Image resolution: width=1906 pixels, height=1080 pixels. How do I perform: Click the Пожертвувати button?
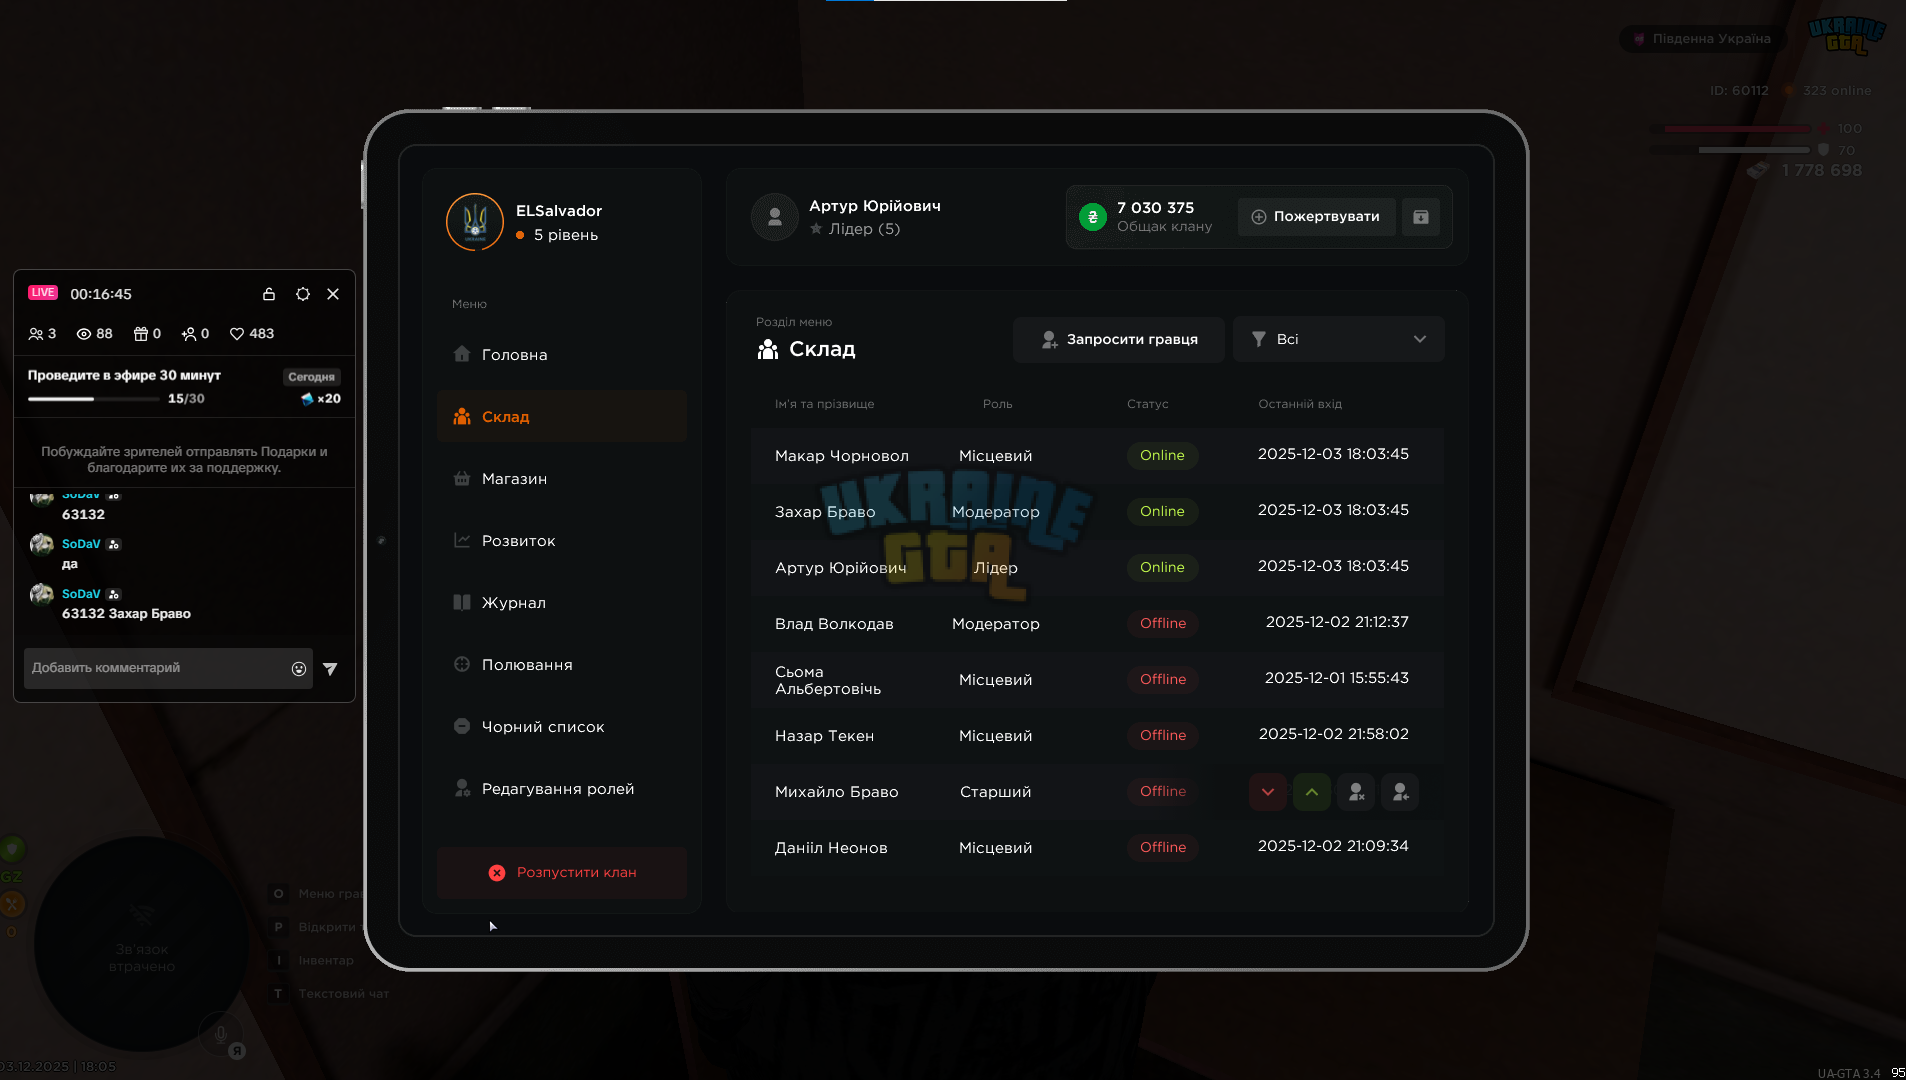1317,217
